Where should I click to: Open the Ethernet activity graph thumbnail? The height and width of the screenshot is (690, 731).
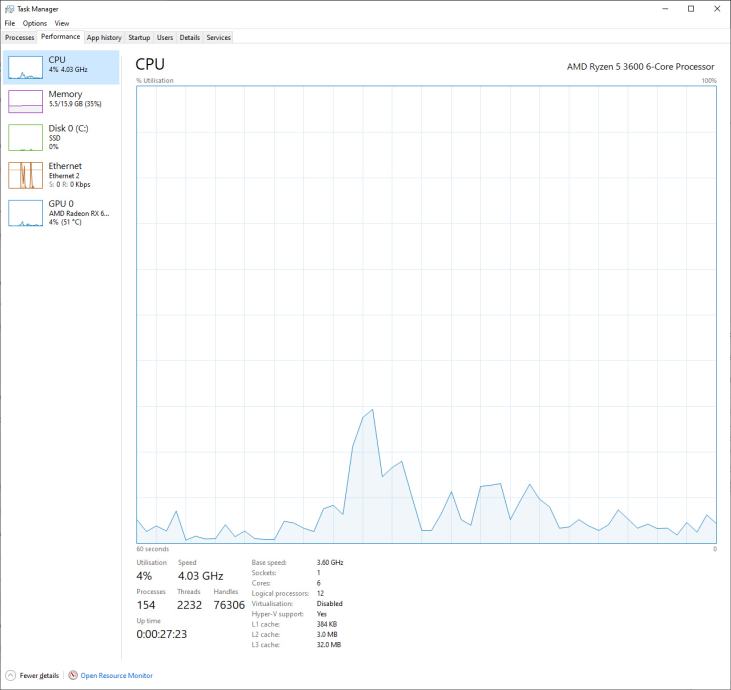pyautogui.click(x=25, y=175)
